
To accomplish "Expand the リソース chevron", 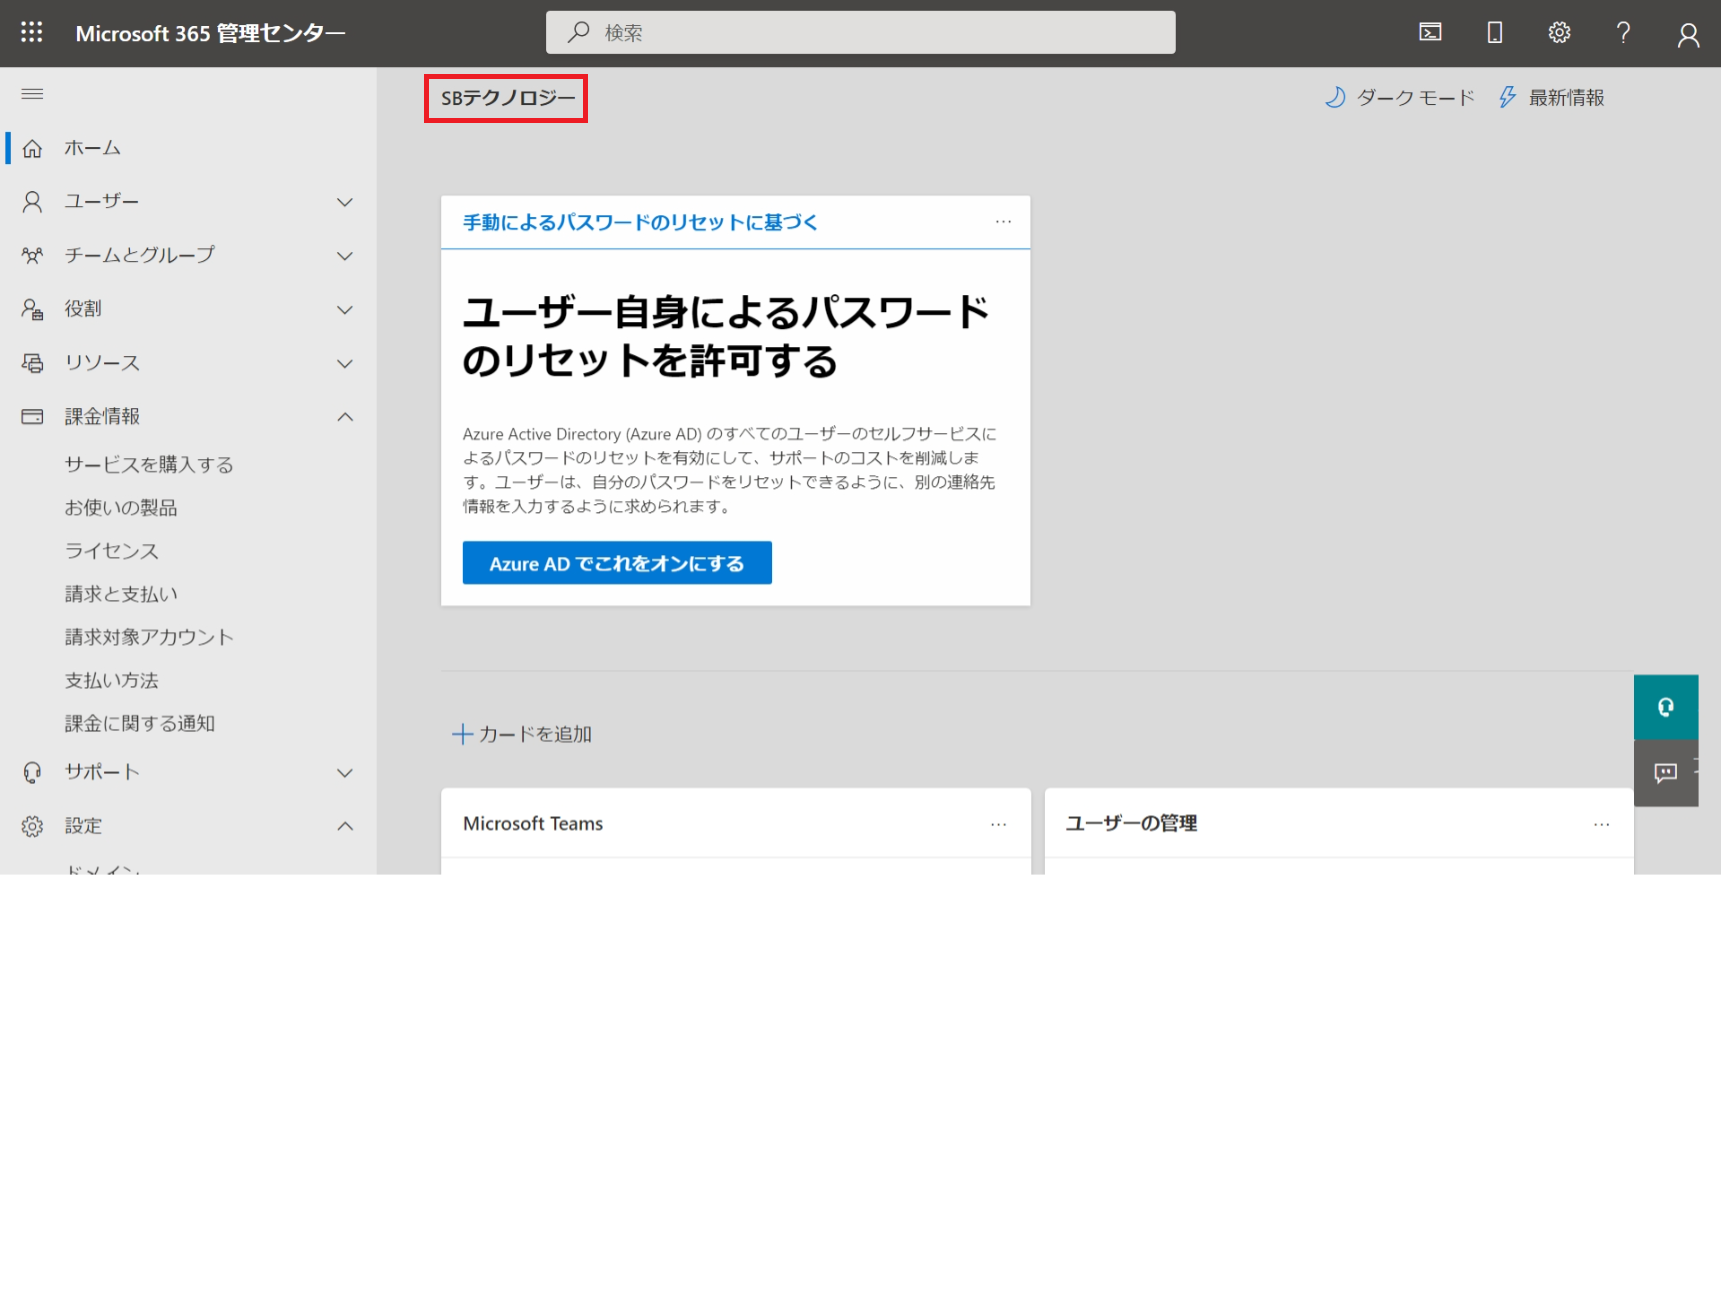I will tap(345, 363).
